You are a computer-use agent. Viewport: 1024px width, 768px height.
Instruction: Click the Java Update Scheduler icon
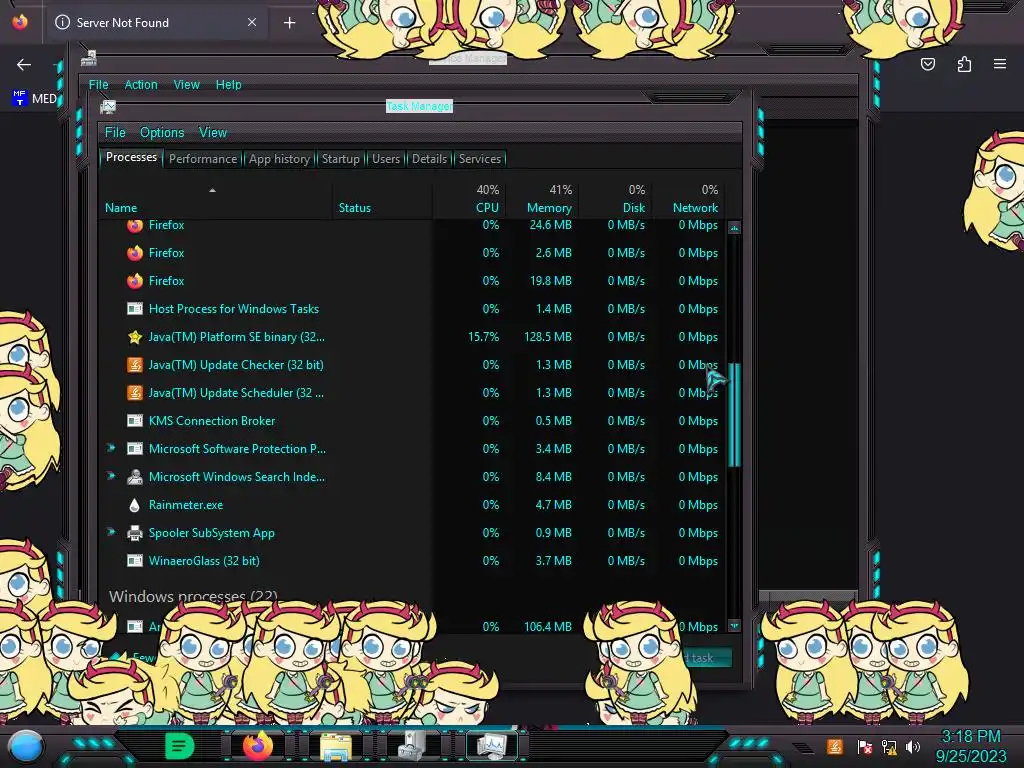[x=135, y=393]
